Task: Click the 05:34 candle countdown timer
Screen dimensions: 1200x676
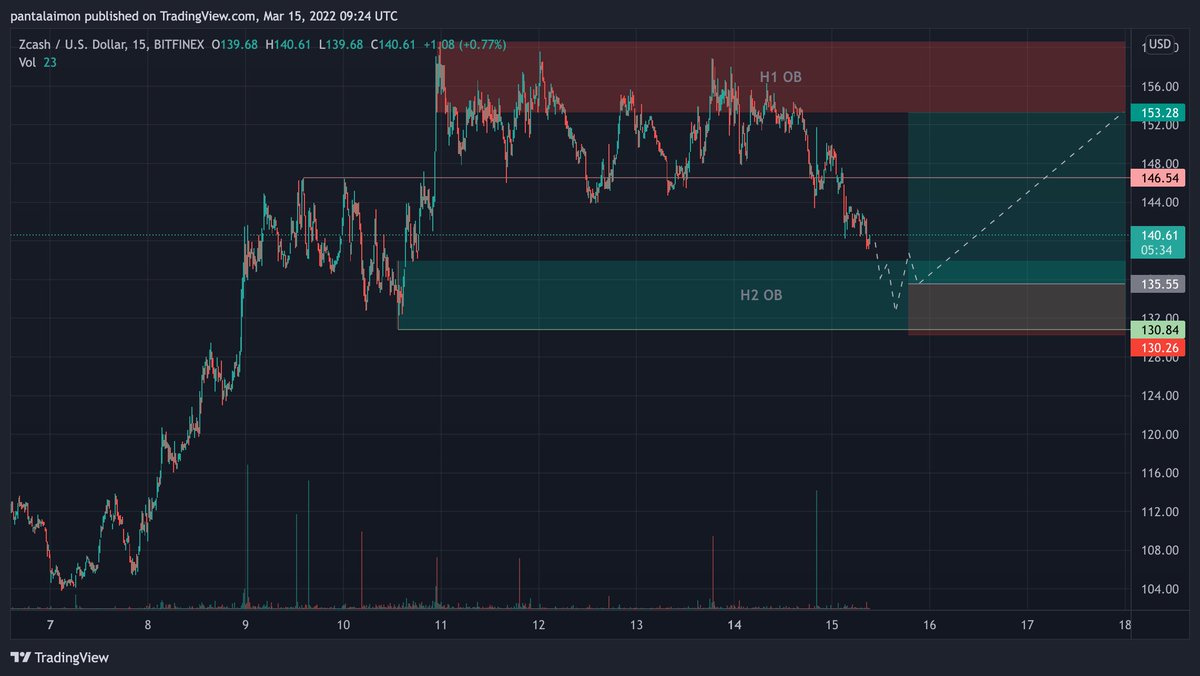Action: click(x=1158, y=250)
